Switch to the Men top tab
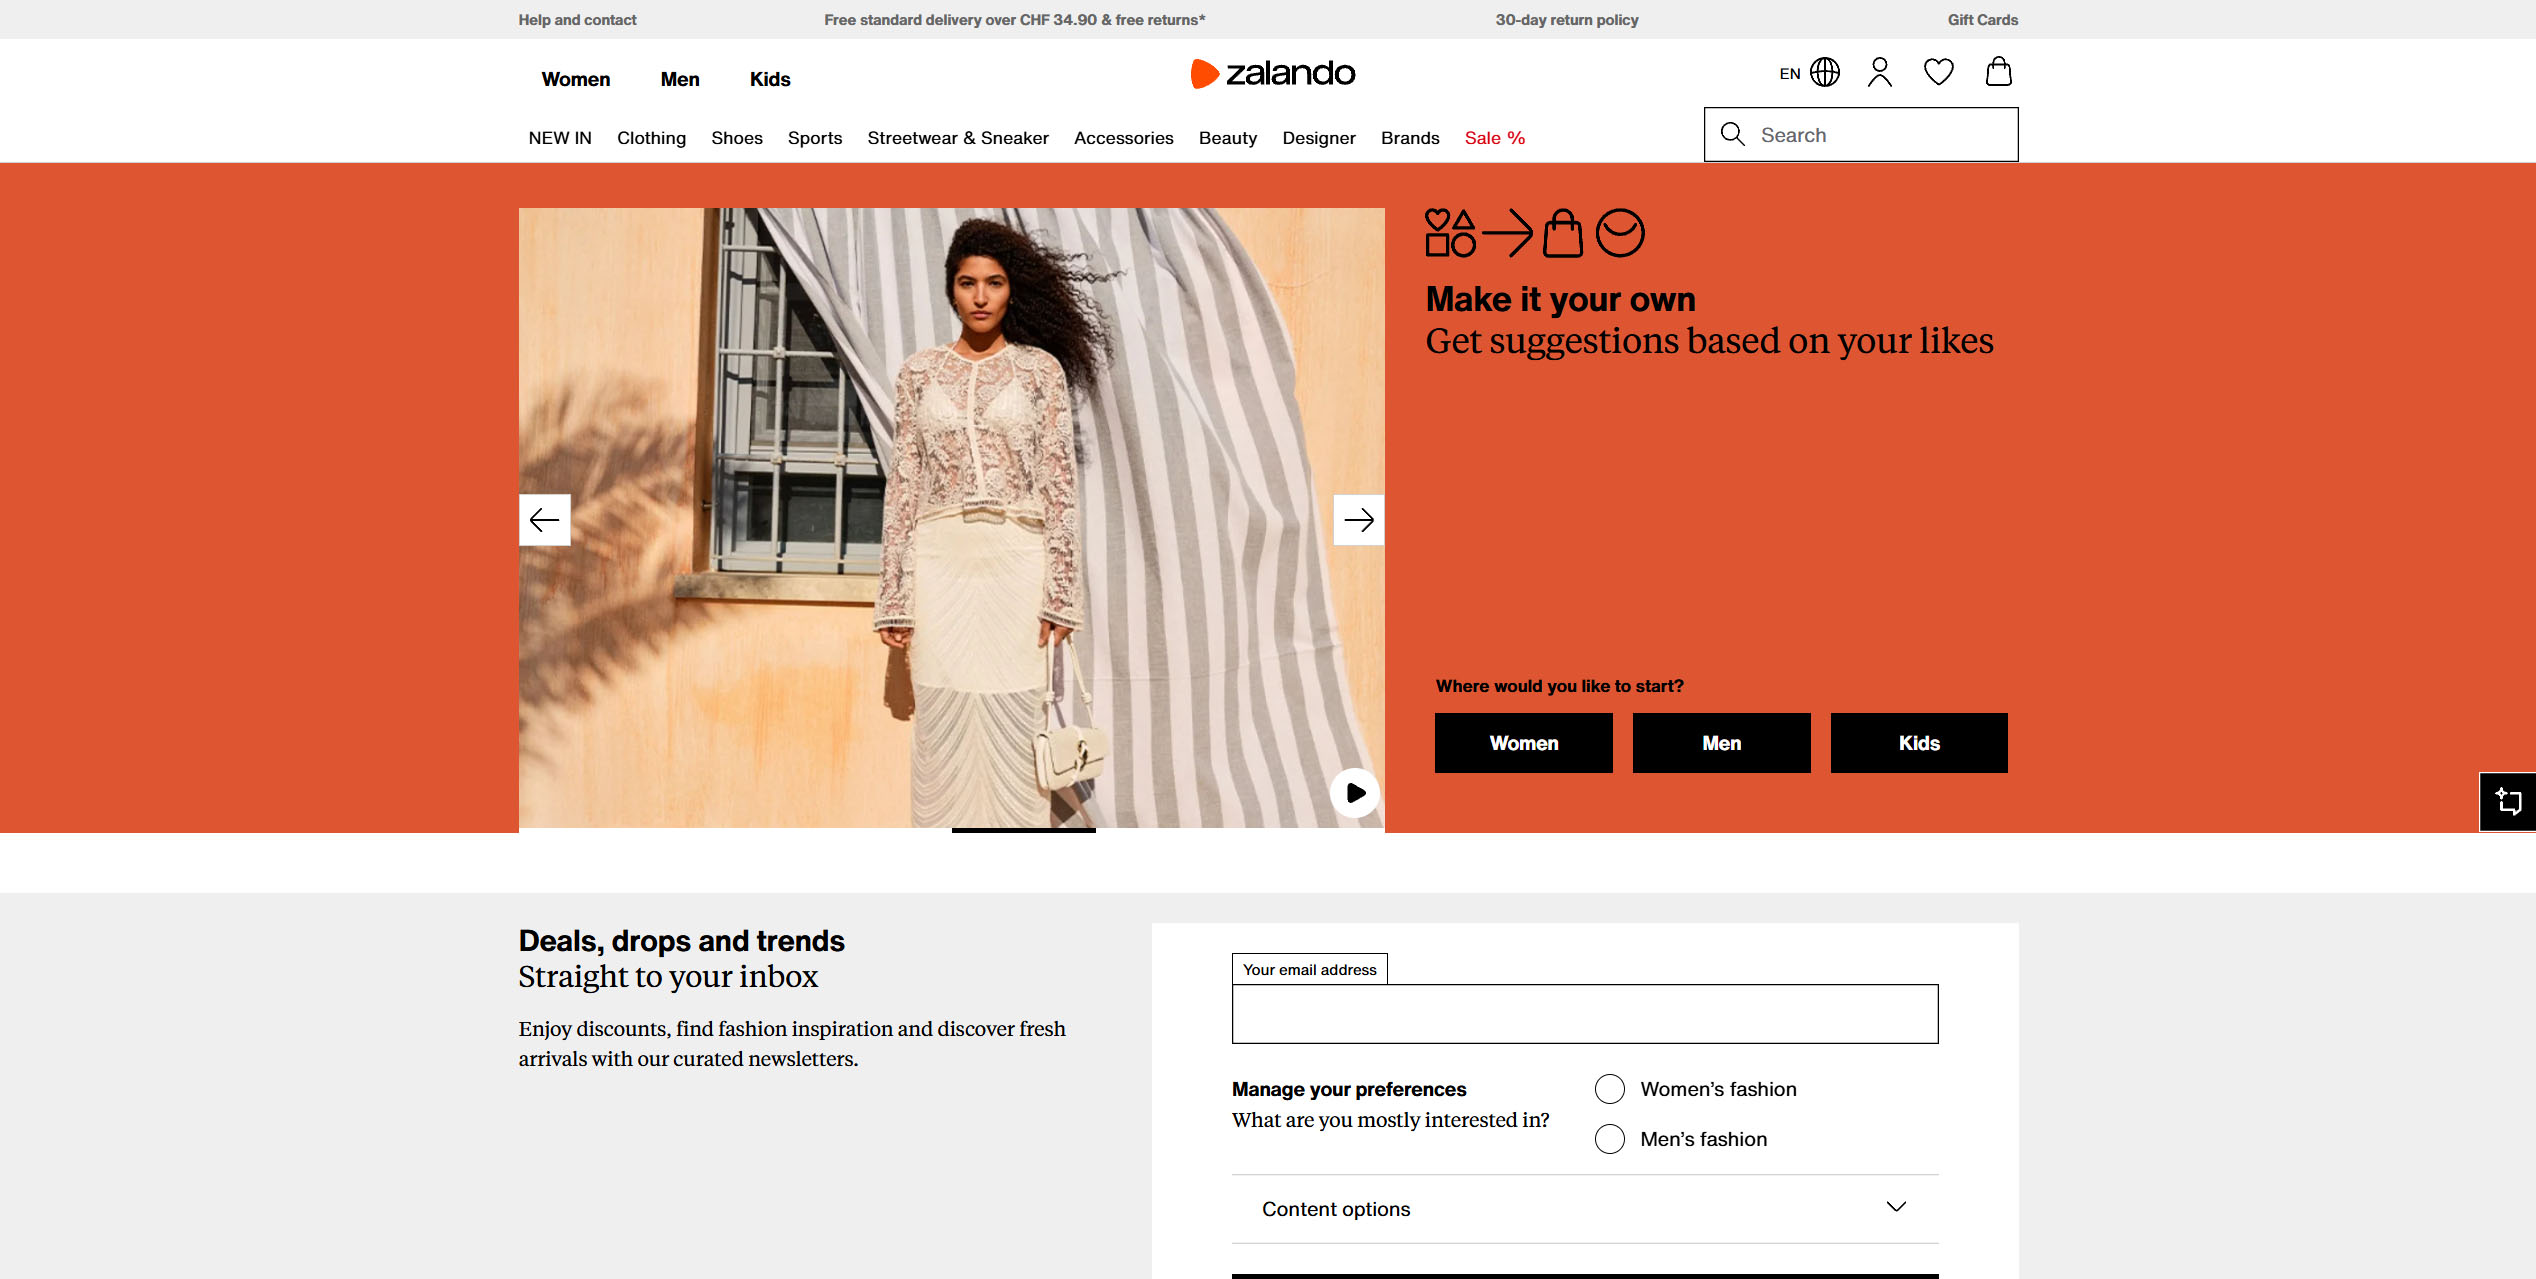Viewport: 2536px width, 1279px height. 680,79
